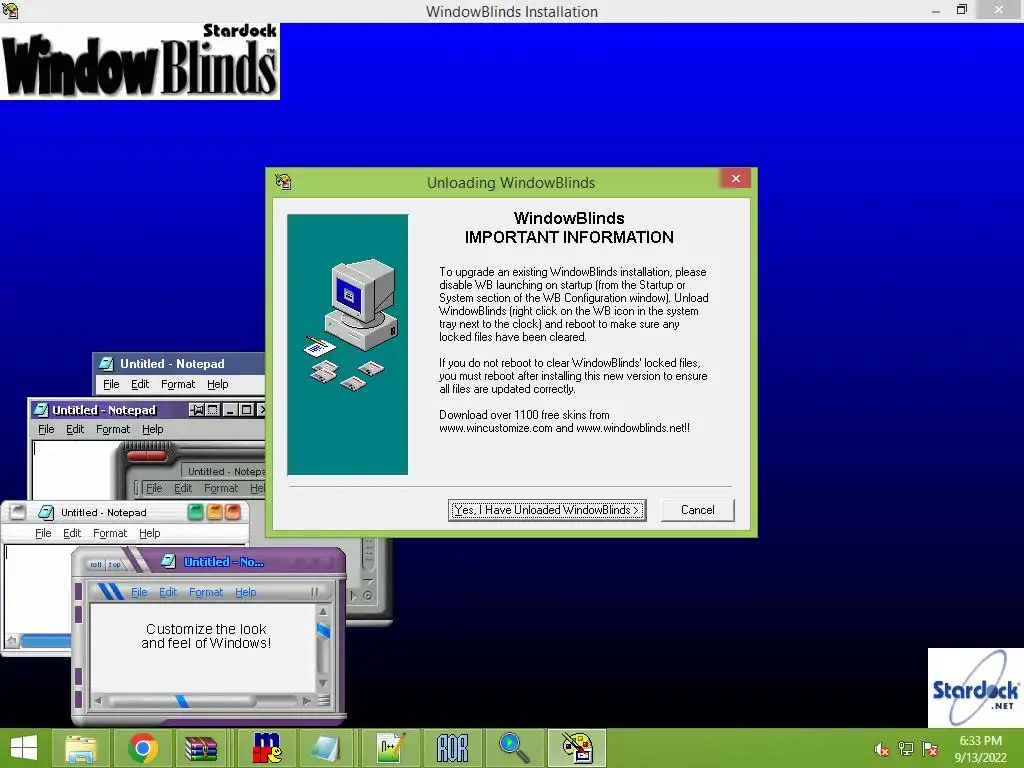Open the Notepad++ pencil taskbar icon
This screenshot has height=768, width=1024.
pos(391,748)
